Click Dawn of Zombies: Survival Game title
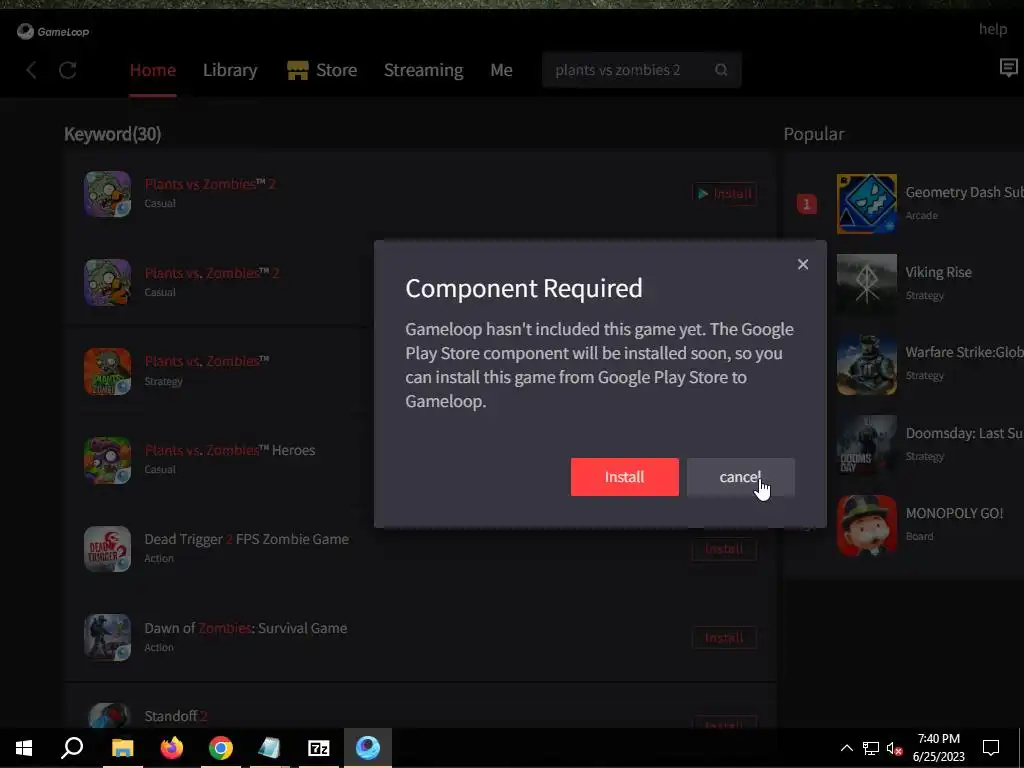The image size is (1024, 768). (246, 628)
